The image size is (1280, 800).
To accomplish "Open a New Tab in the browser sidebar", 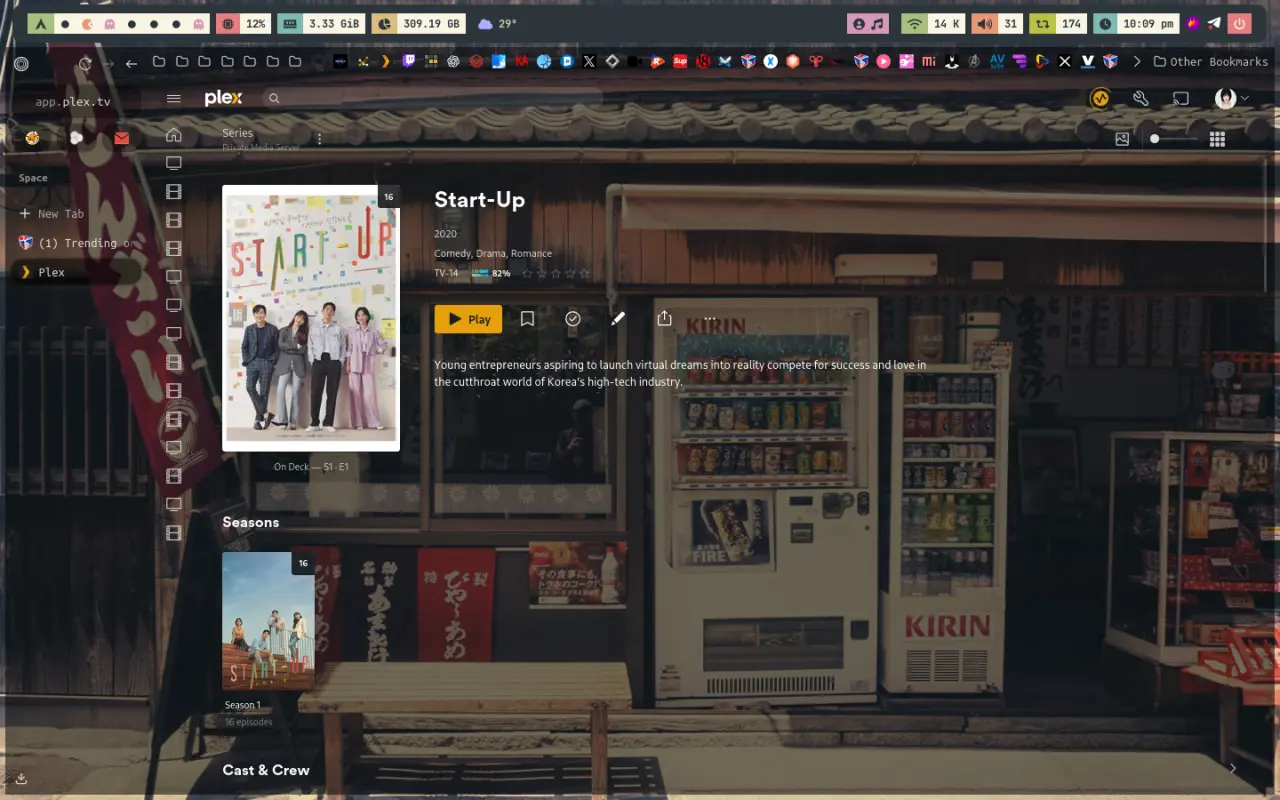I will (52, 214).
